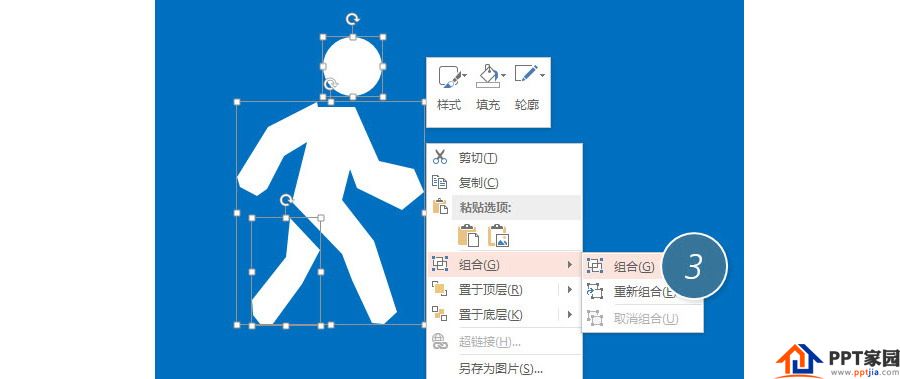Expand the 样式 dropdown arrow
Viewport: 900px width, 379px height.
(x=464, y=75)
